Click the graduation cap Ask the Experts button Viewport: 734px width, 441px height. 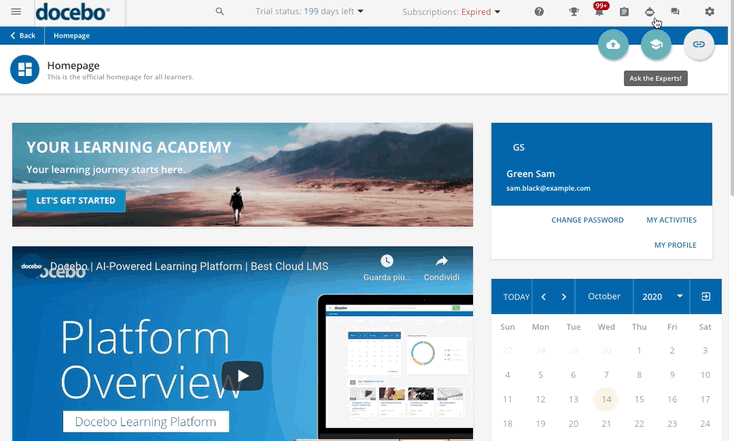656,45
